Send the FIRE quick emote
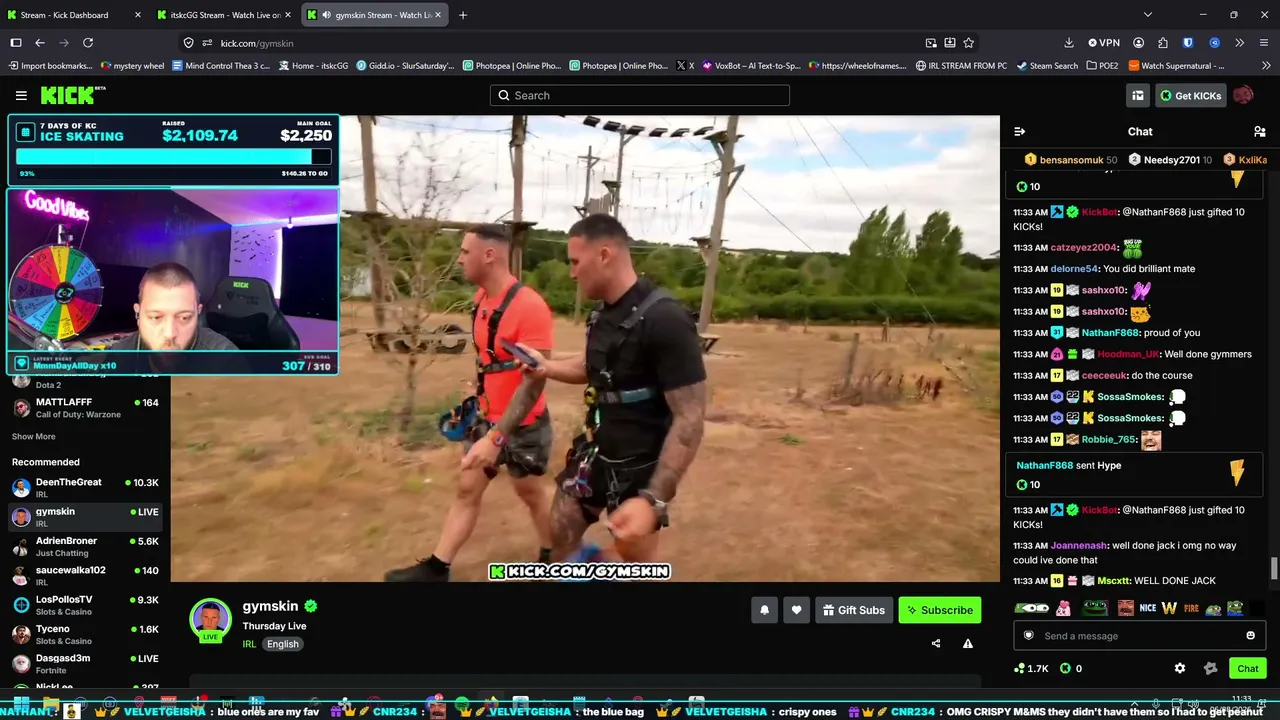The image size is (1280, 720). pyautogui.click(x=1191, y=608)
